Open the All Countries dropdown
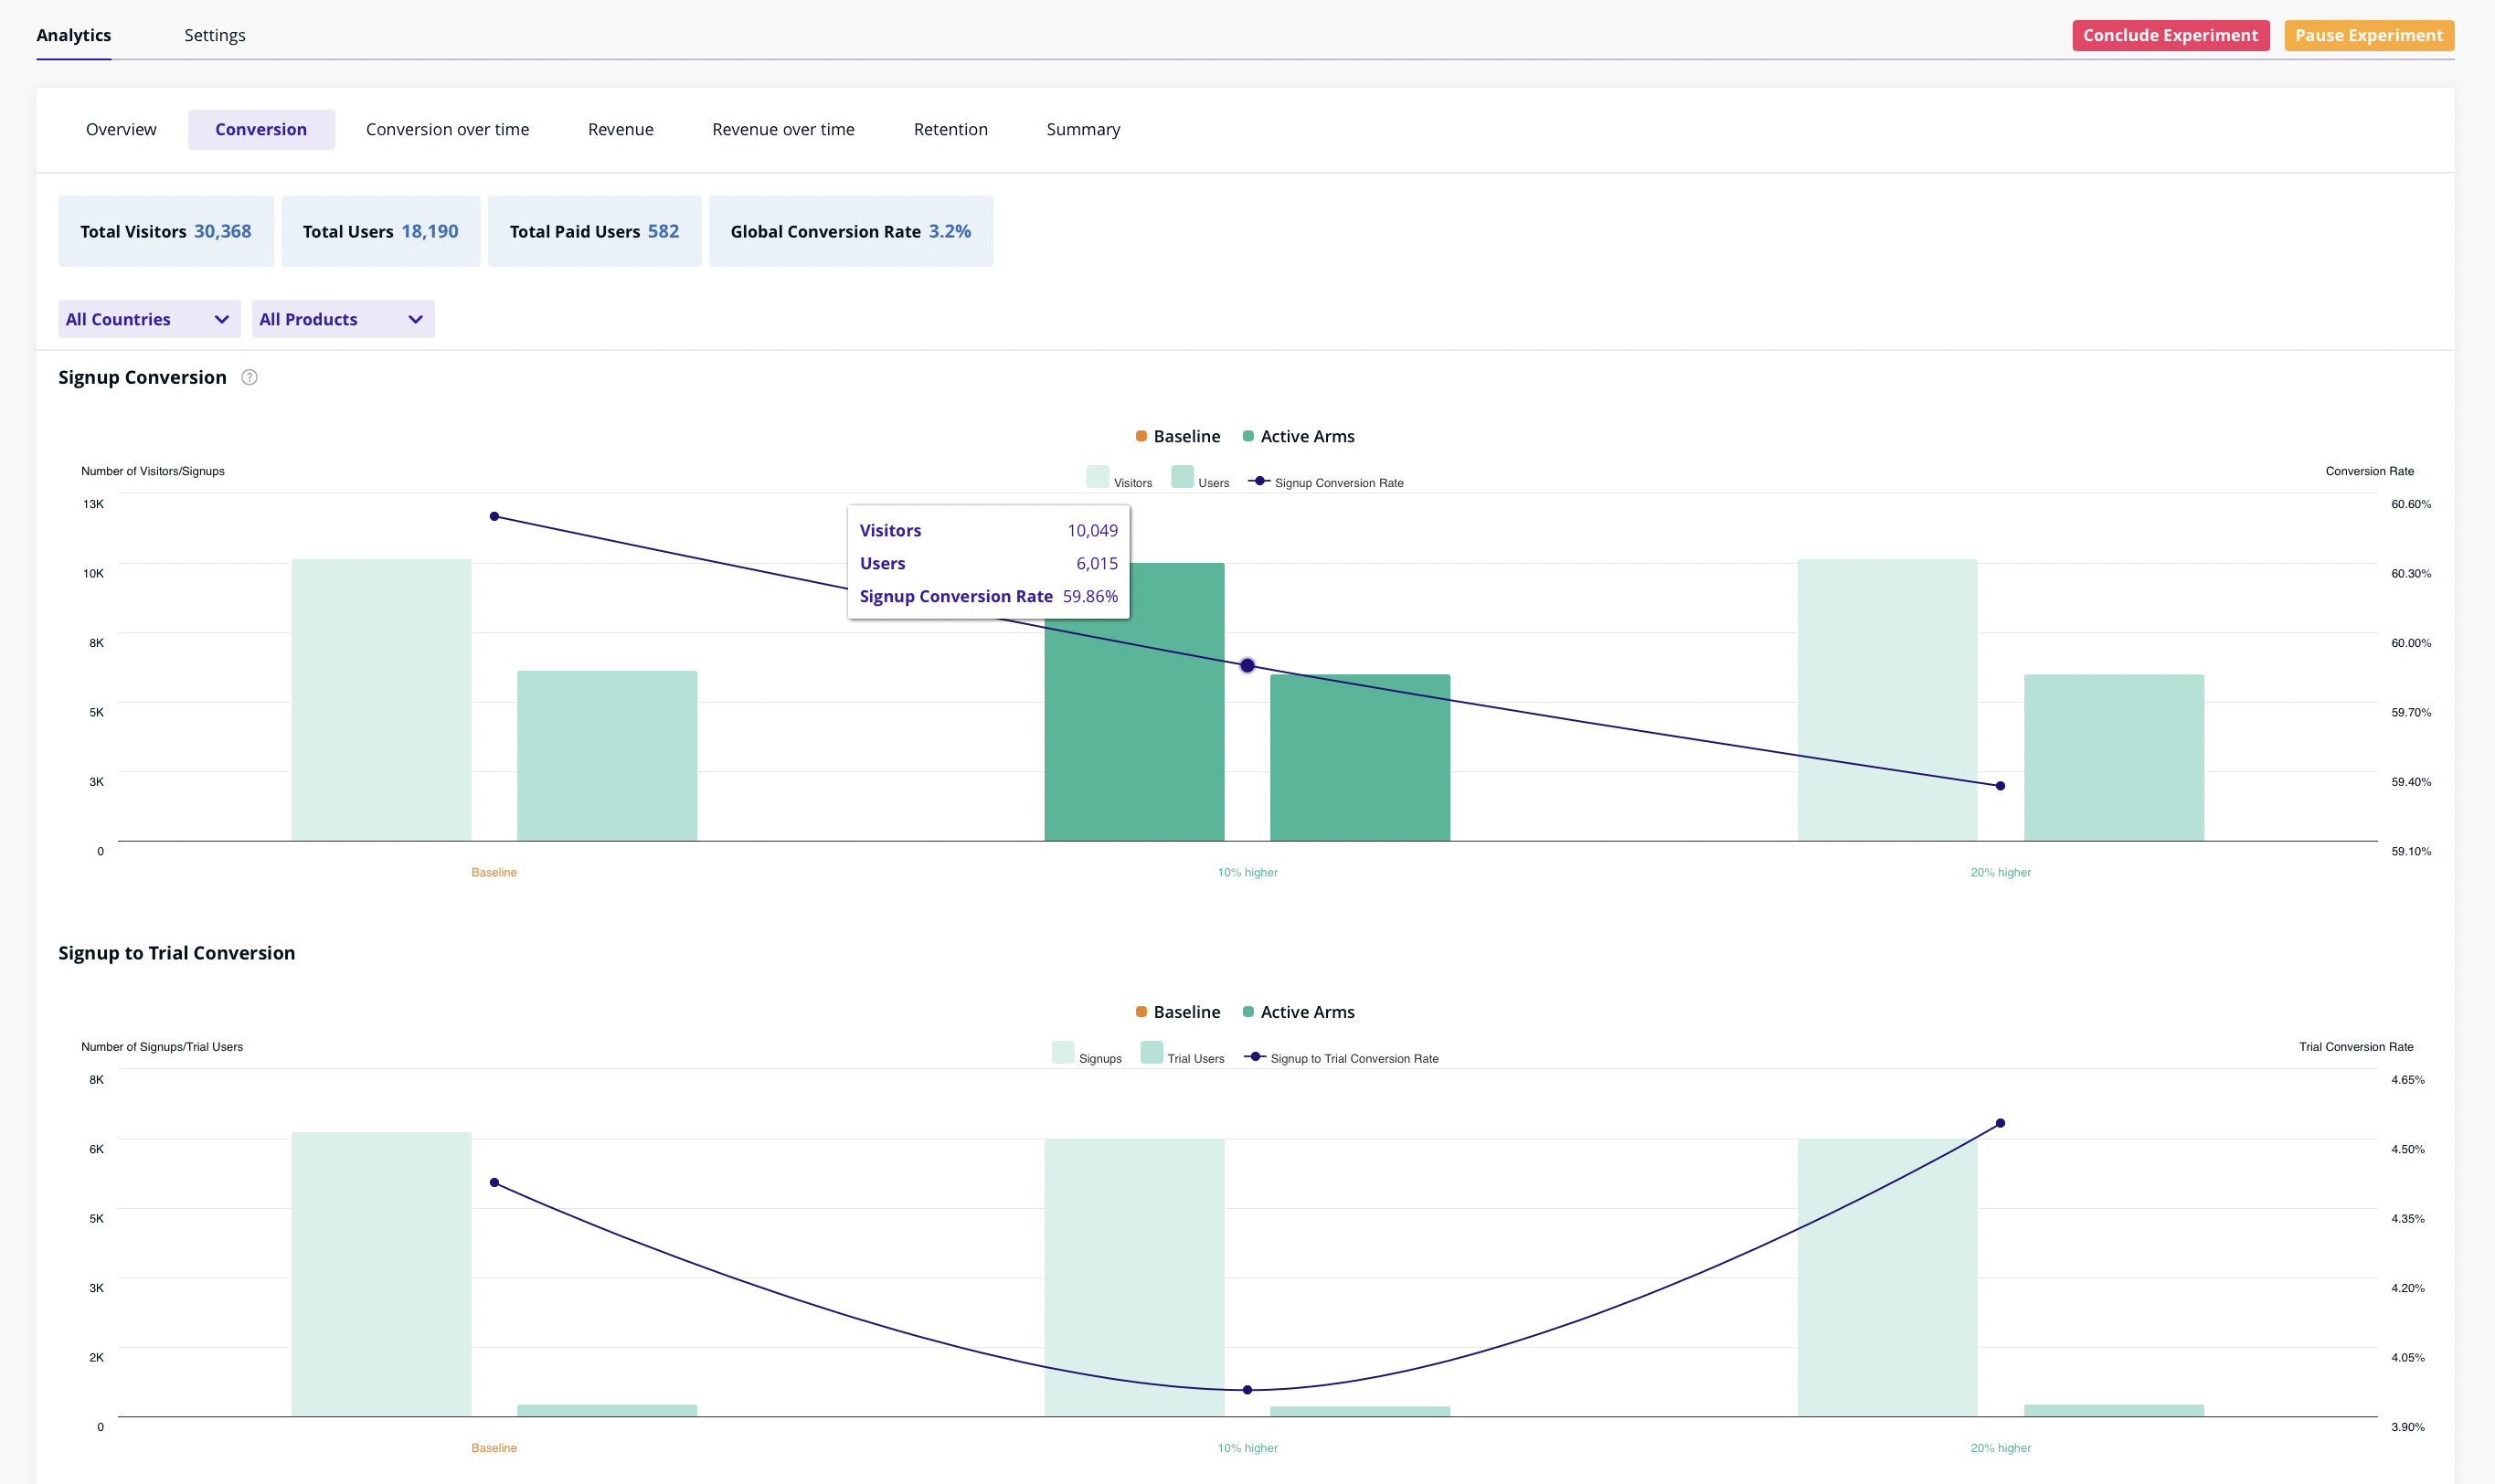2495x1484 pixels. pyautogui.click(x=148, y=318)
